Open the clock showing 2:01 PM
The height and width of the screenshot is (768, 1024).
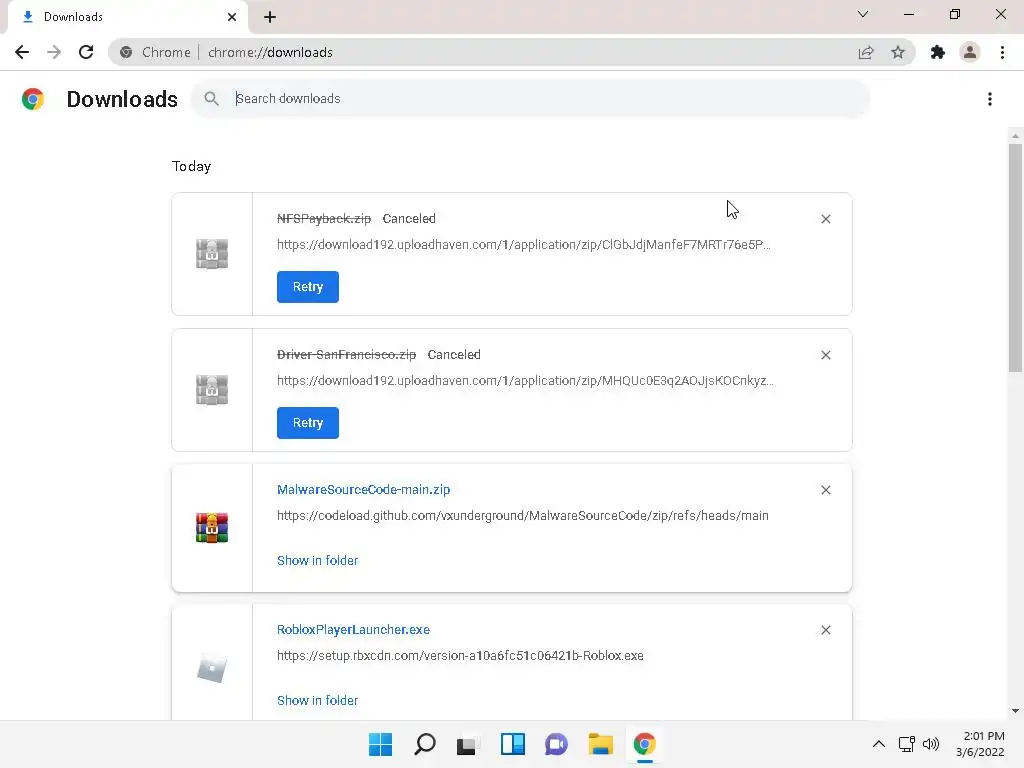980,744
